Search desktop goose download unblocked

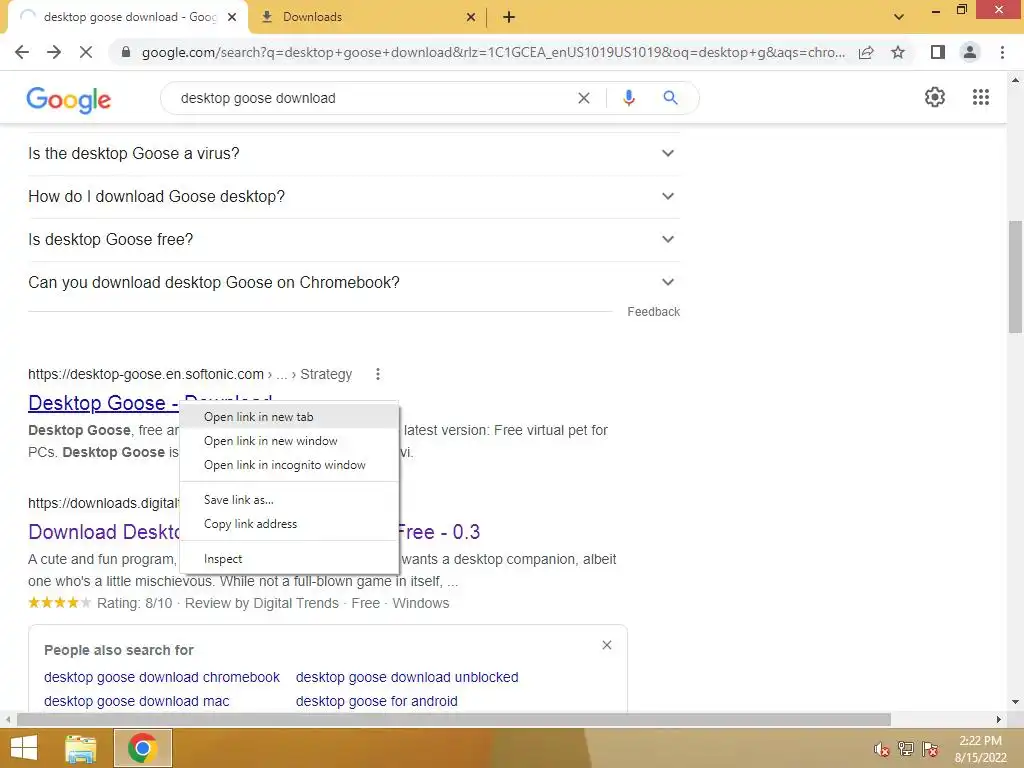click(x=407, y=677)
